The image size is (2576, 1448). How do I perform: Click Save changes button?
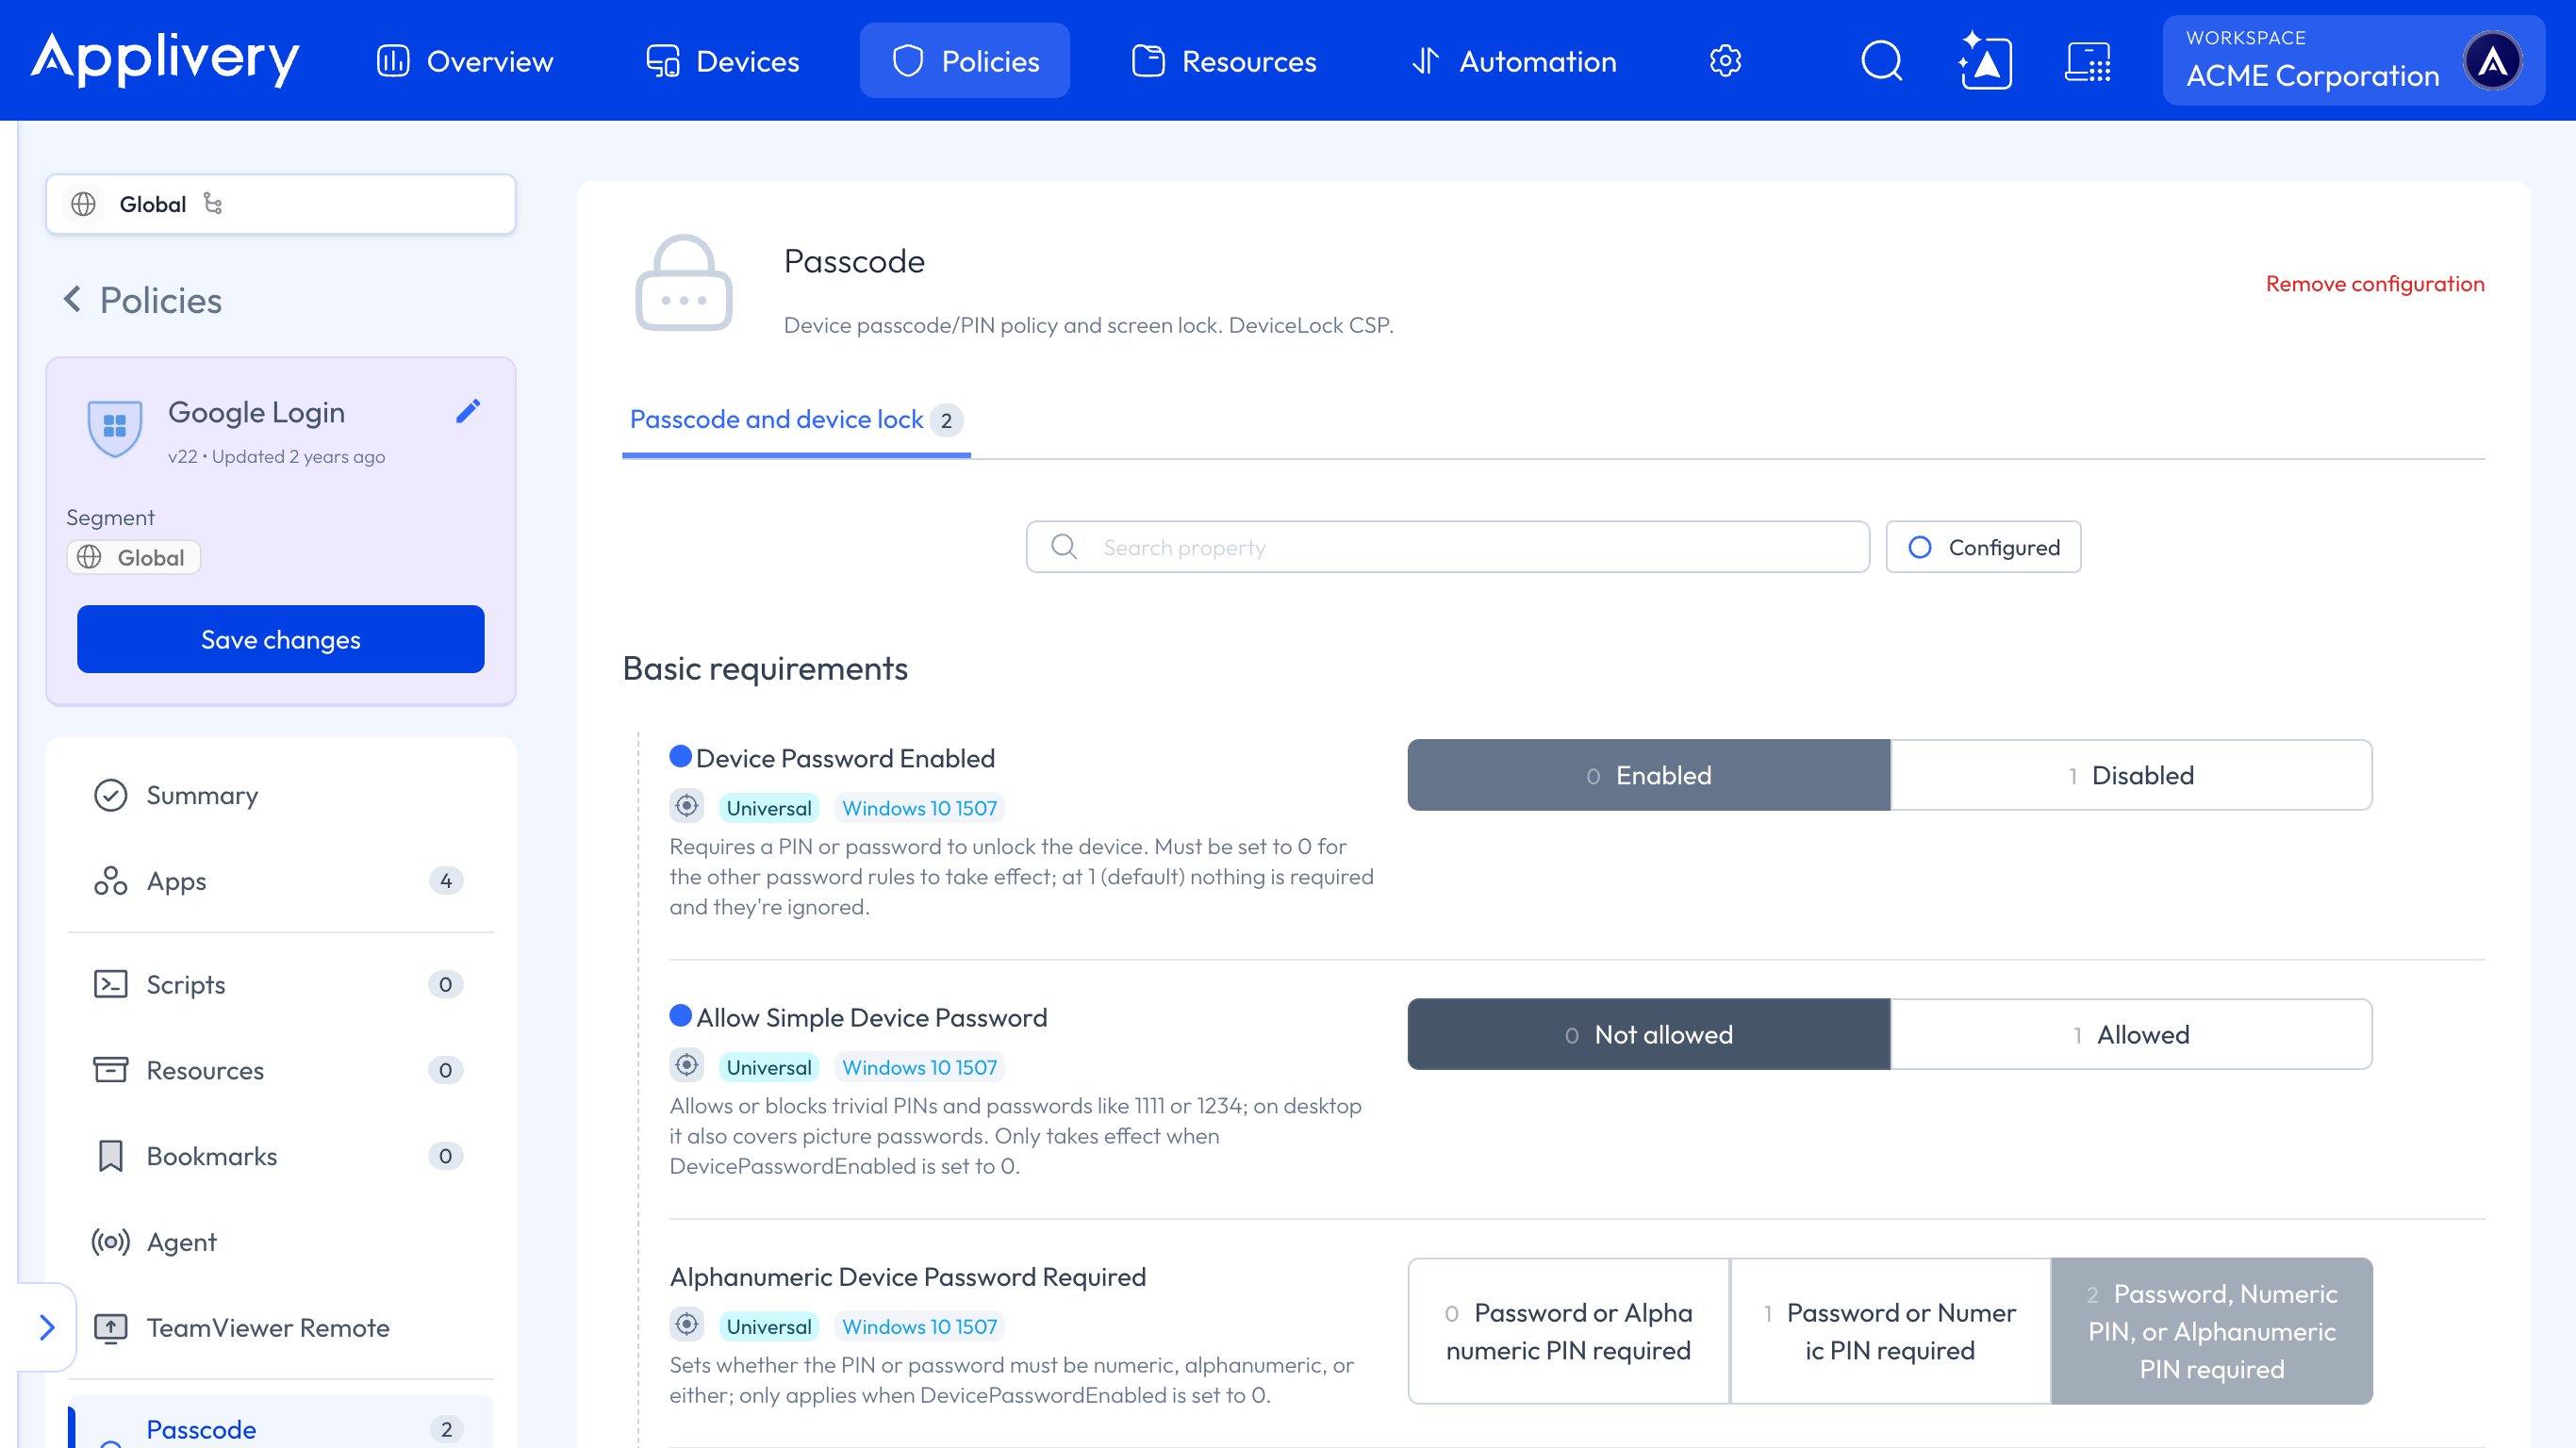click(281, 639)
